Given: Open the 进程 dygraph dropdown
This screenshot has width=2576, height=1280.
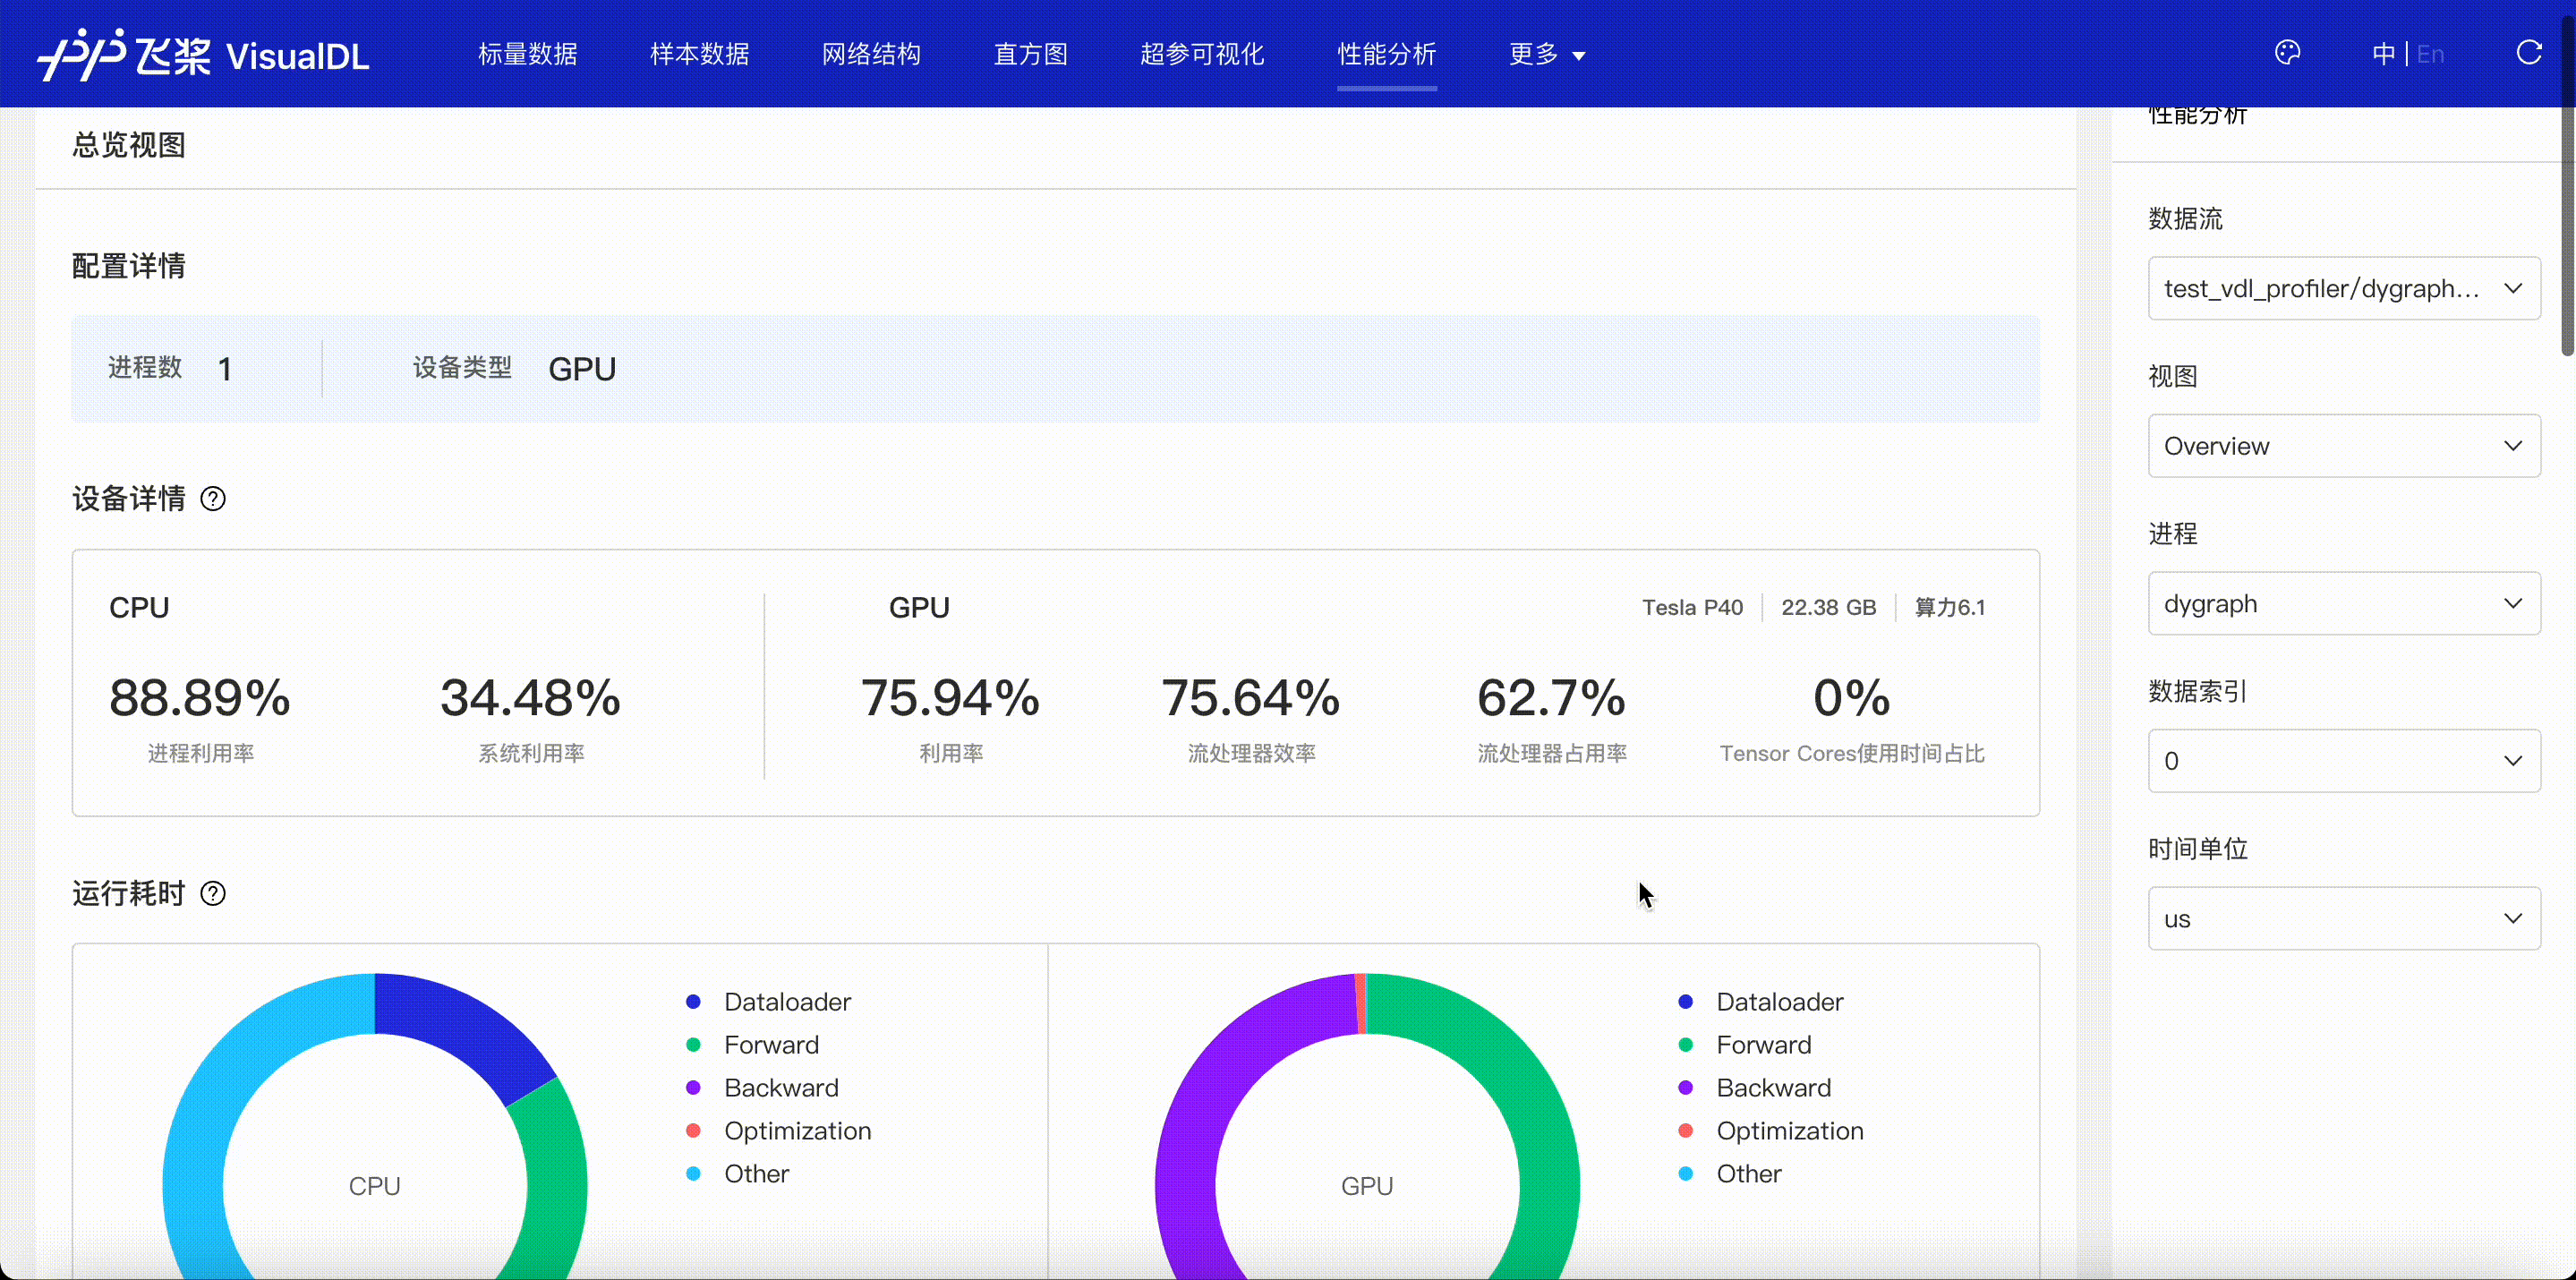Looking at the screenshot, I should [x=2343, y=604].
